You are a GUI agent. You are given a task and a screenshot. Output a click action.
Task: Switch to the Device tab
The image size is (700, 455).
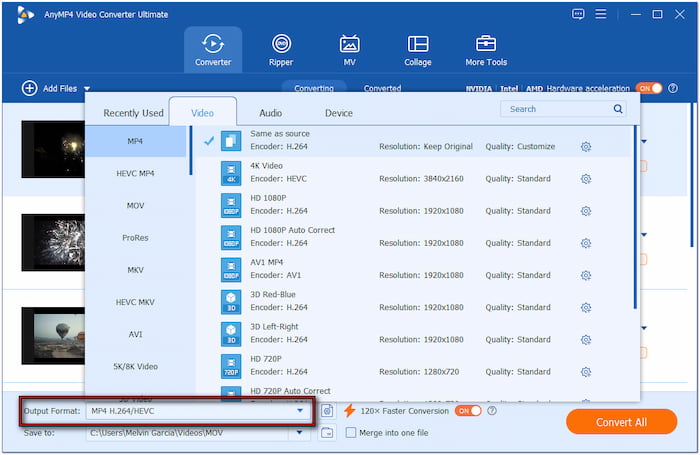pyautogui.click(x=339, y=113)
